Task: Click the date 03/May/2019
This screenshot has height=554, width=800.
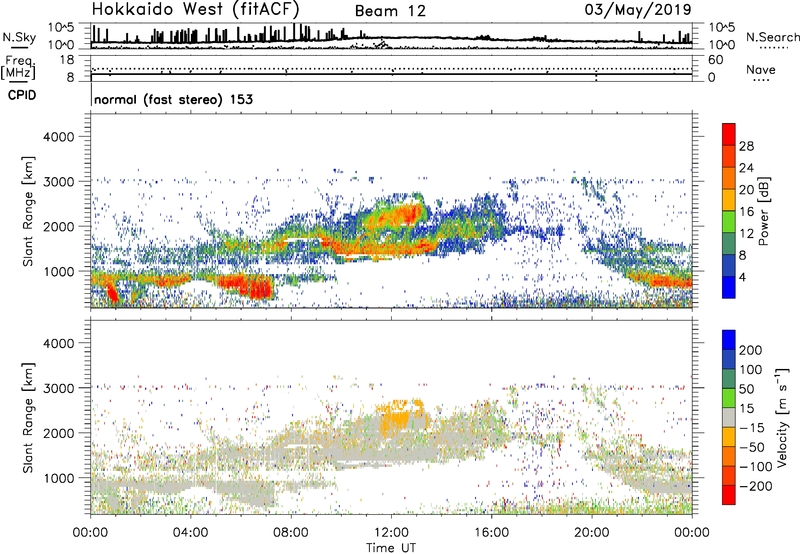Action: click(638, 10)
